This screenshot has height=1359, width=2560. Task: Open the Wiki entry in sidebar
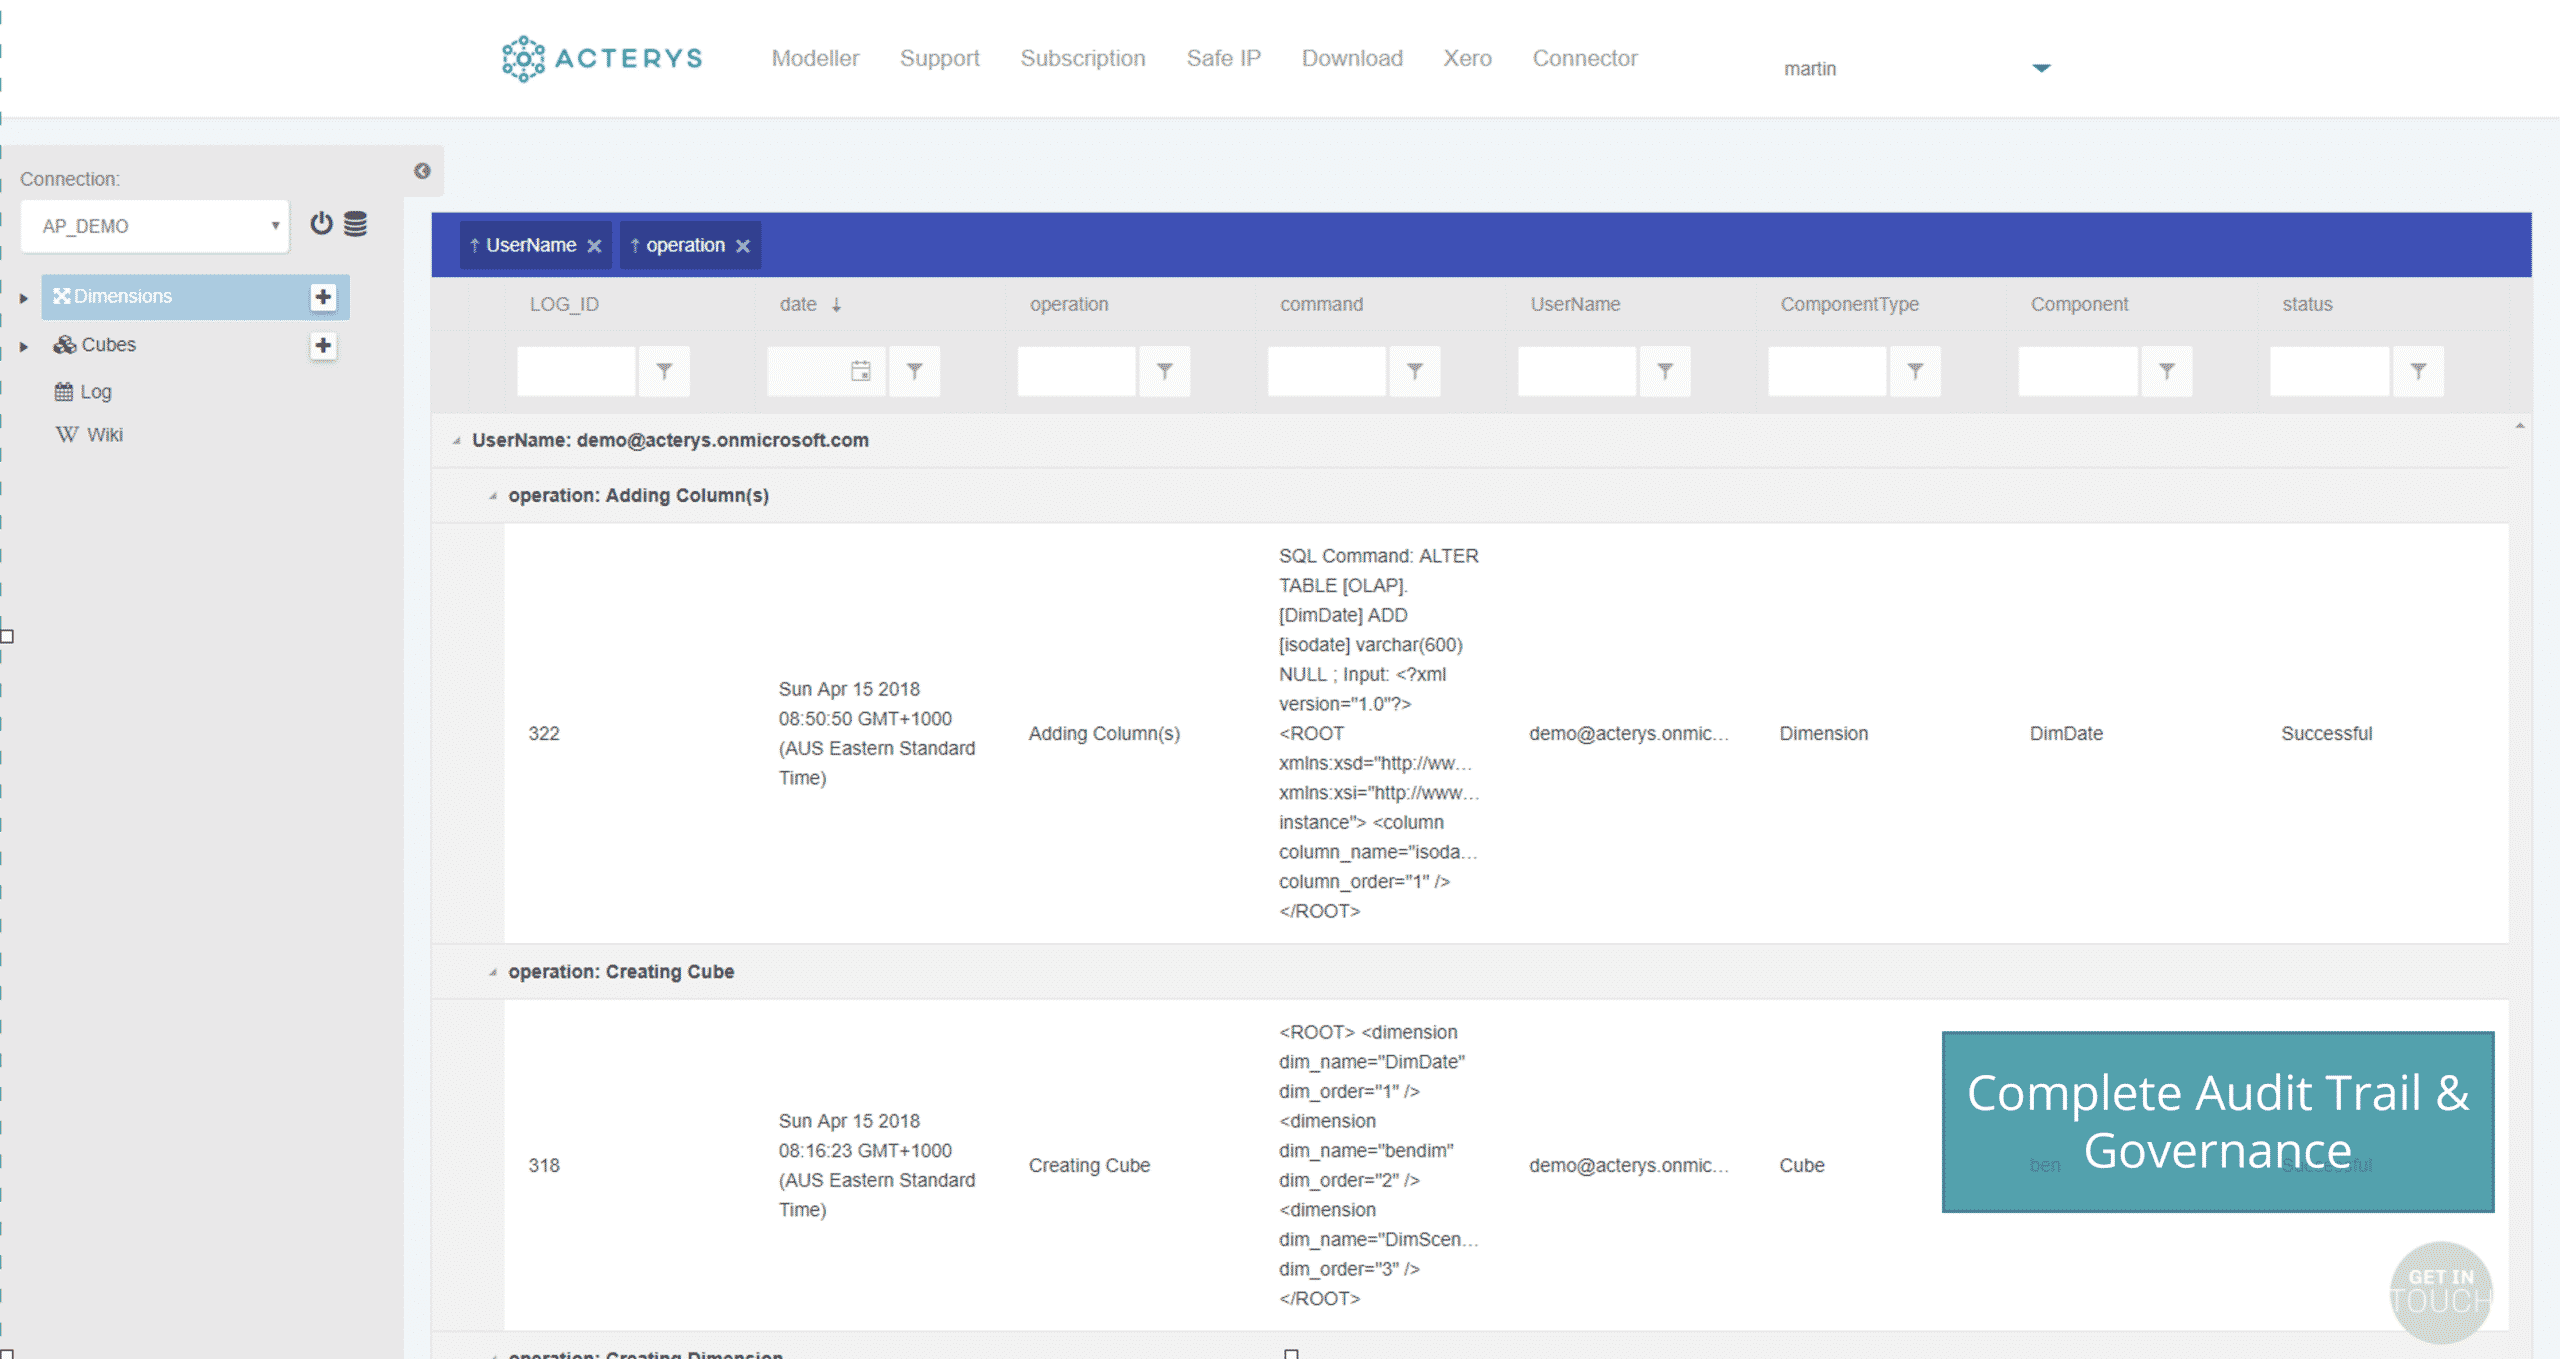coord(89,435)
